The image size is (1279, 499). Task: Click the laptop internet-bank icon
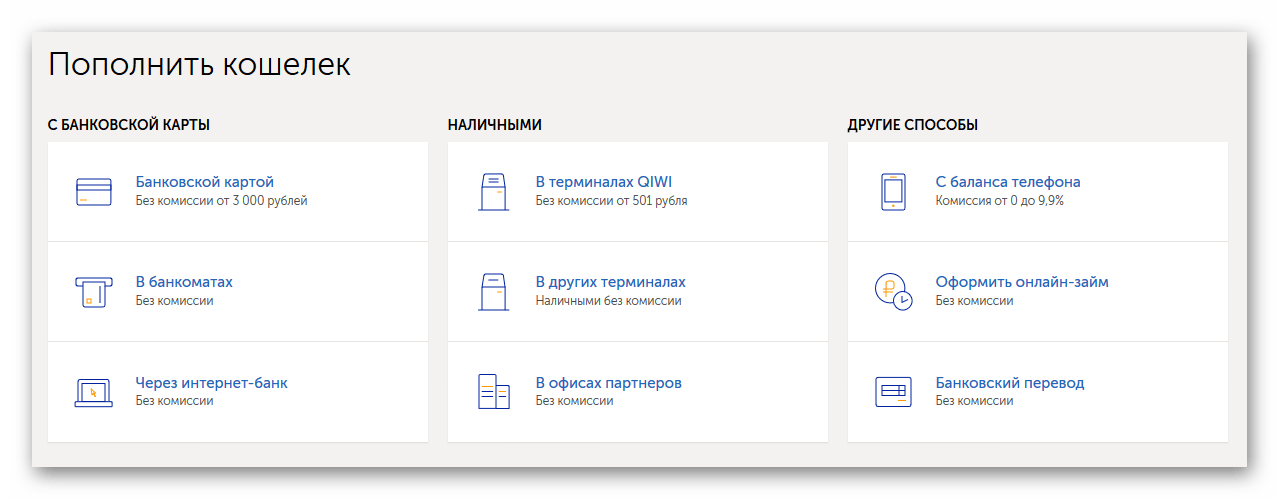94,391
